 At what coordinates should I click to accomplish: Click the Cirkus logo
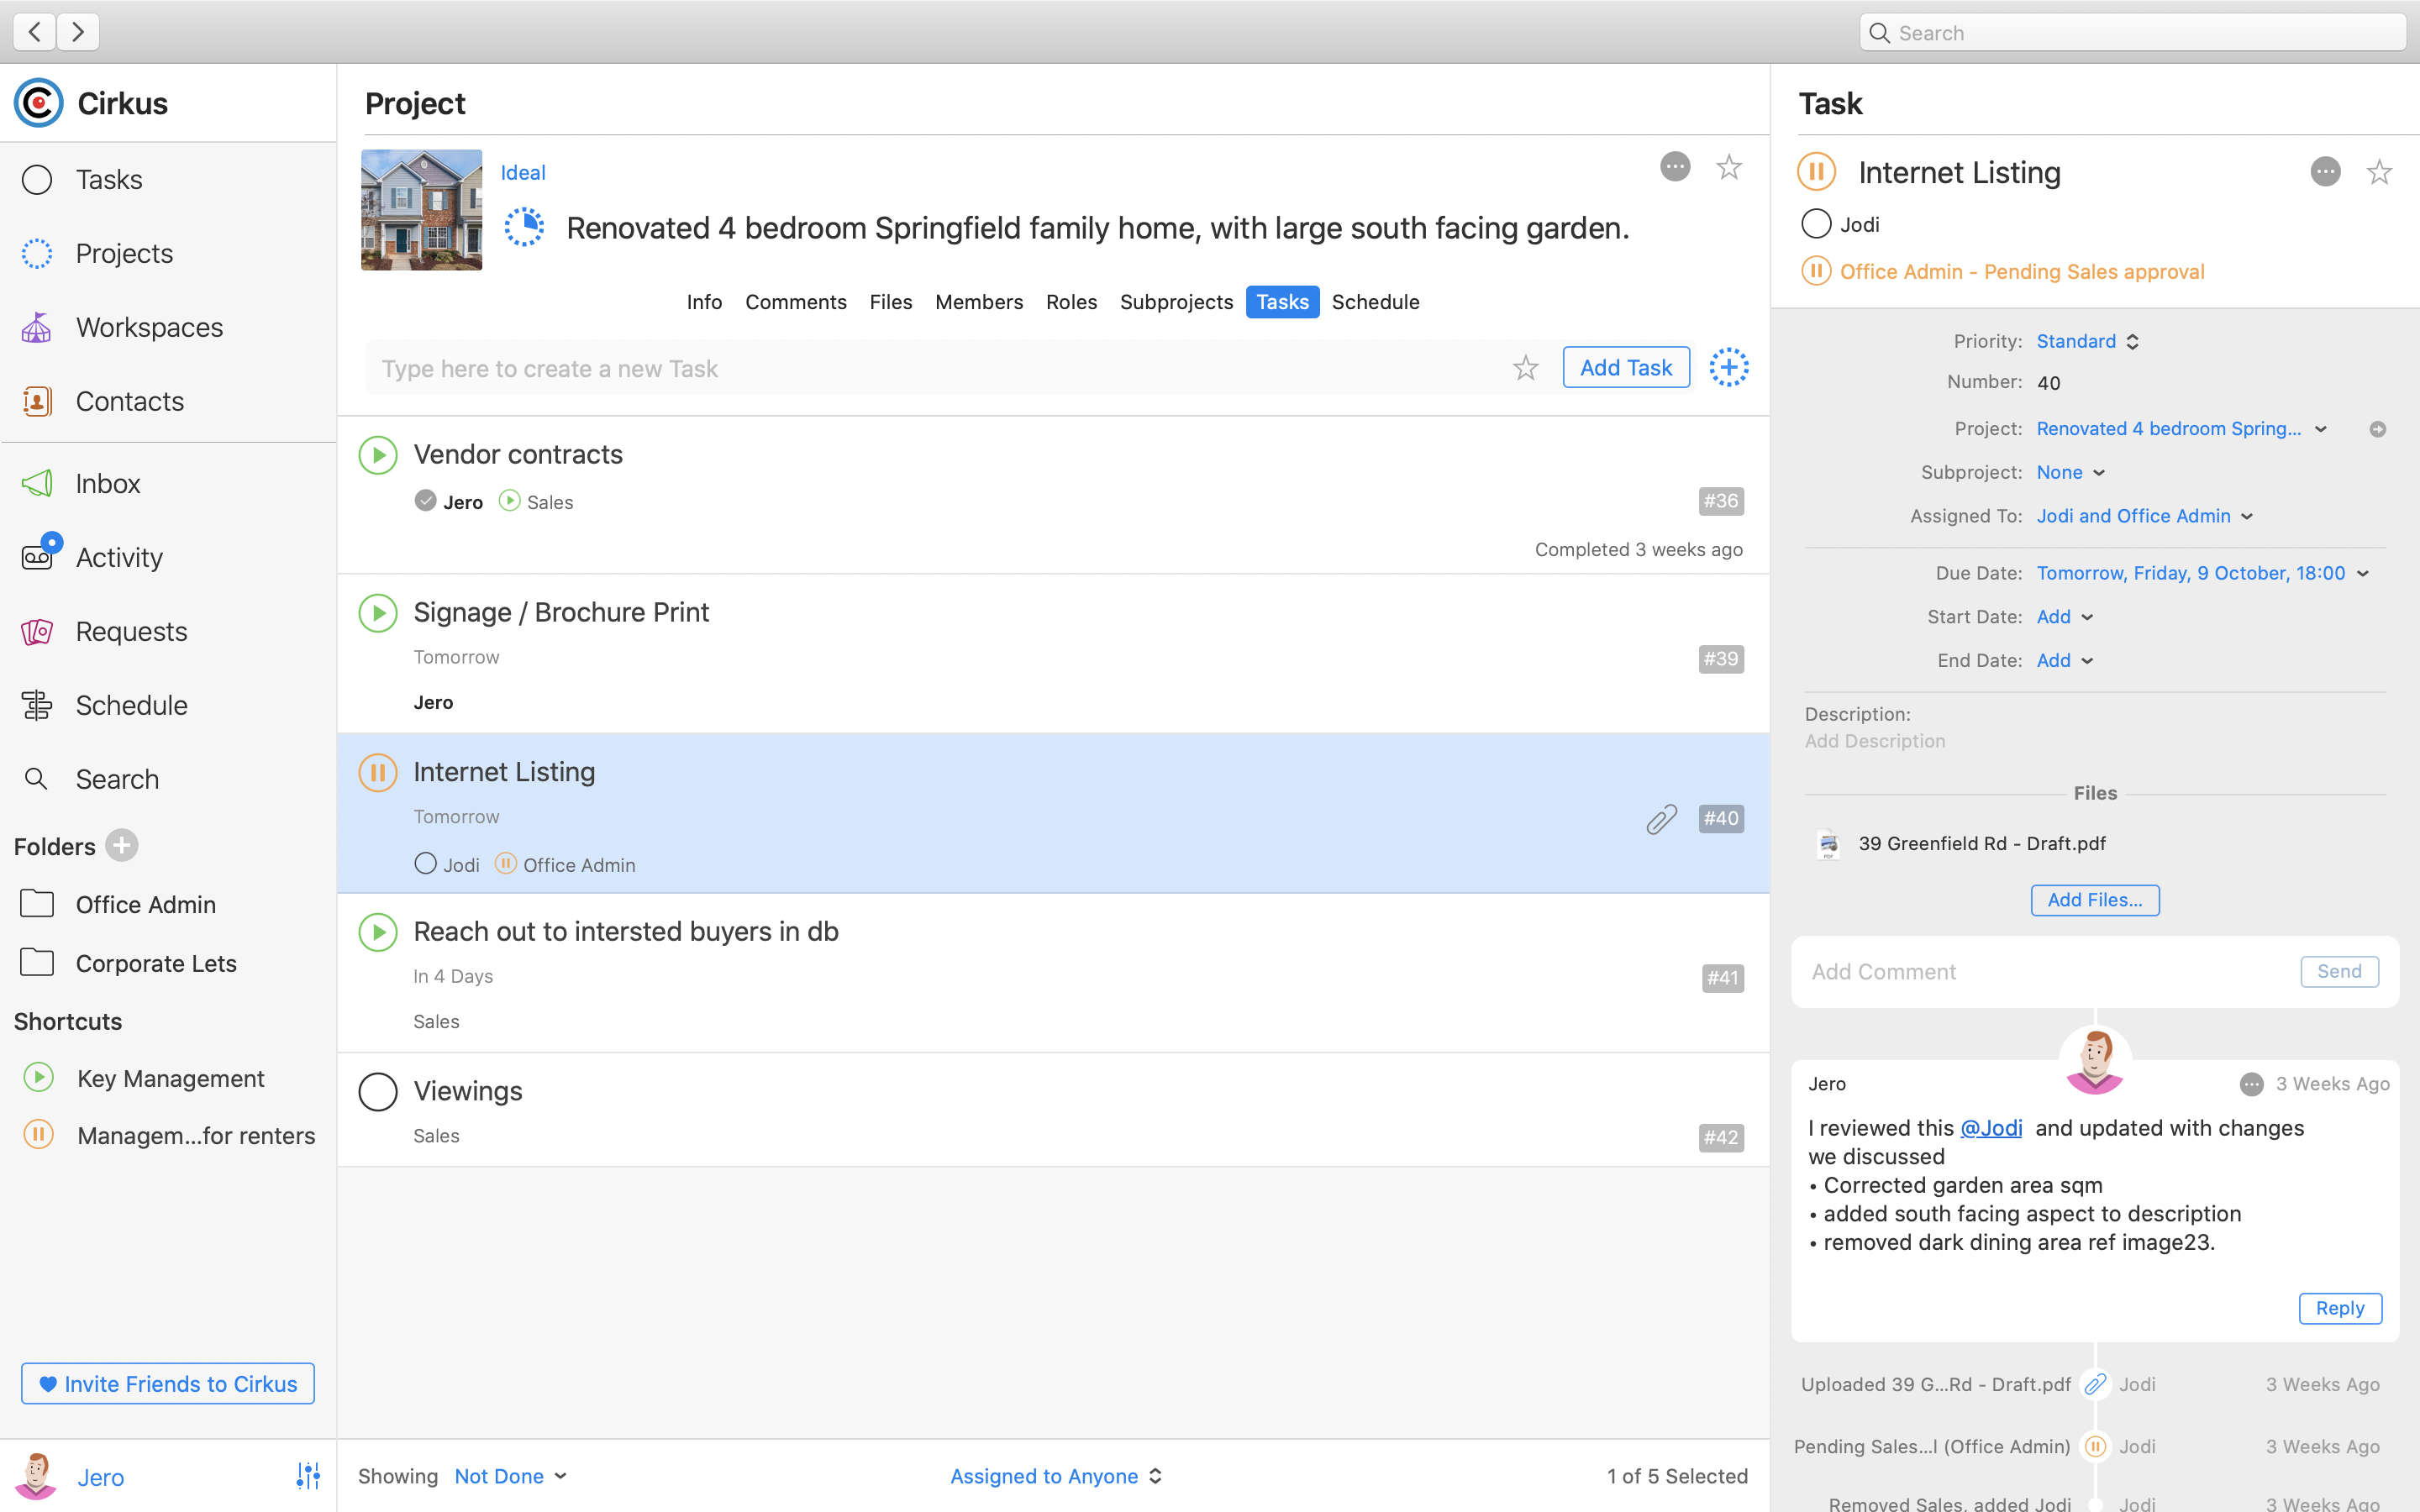[39, 103]
